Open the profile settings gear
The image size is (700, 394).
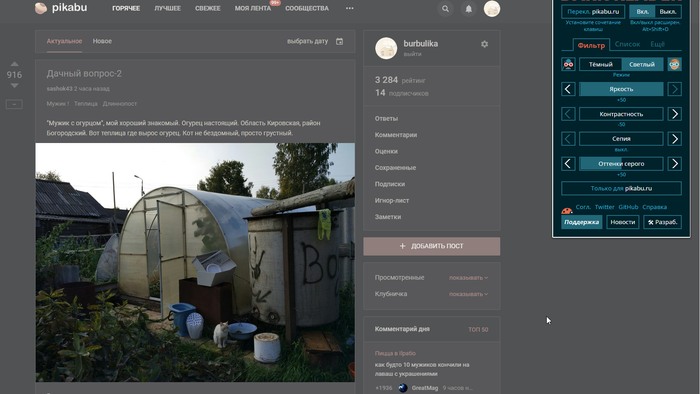click(x=484, y=44)
